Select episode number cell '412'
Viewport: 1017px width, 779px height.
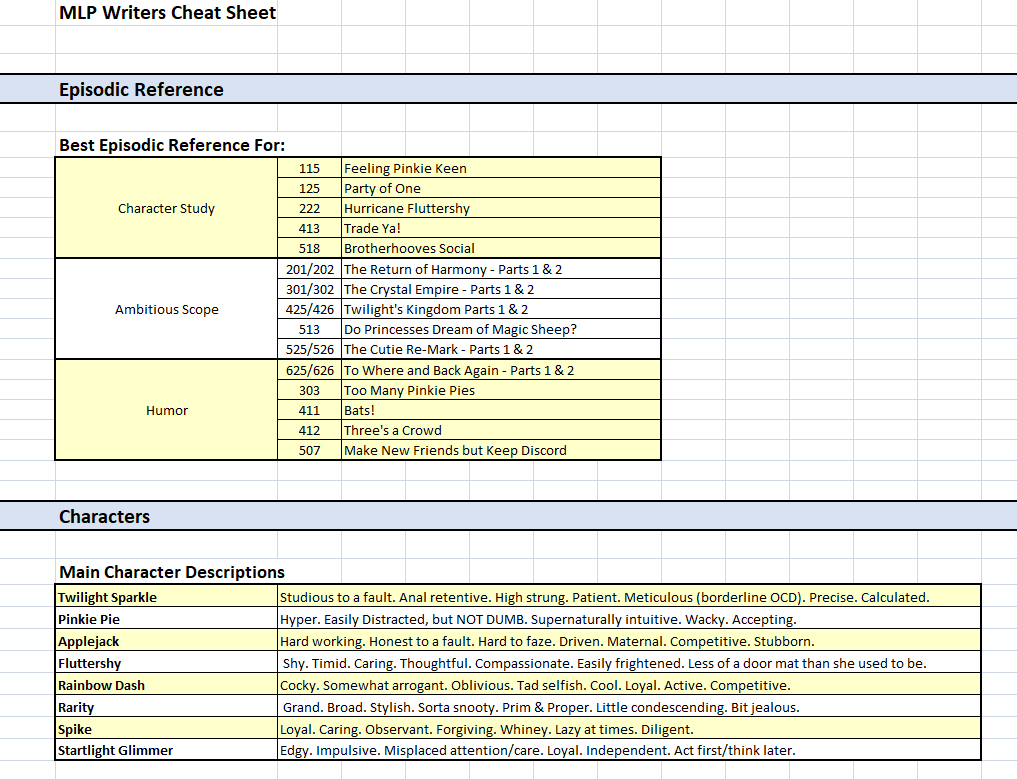pos(309,431)
